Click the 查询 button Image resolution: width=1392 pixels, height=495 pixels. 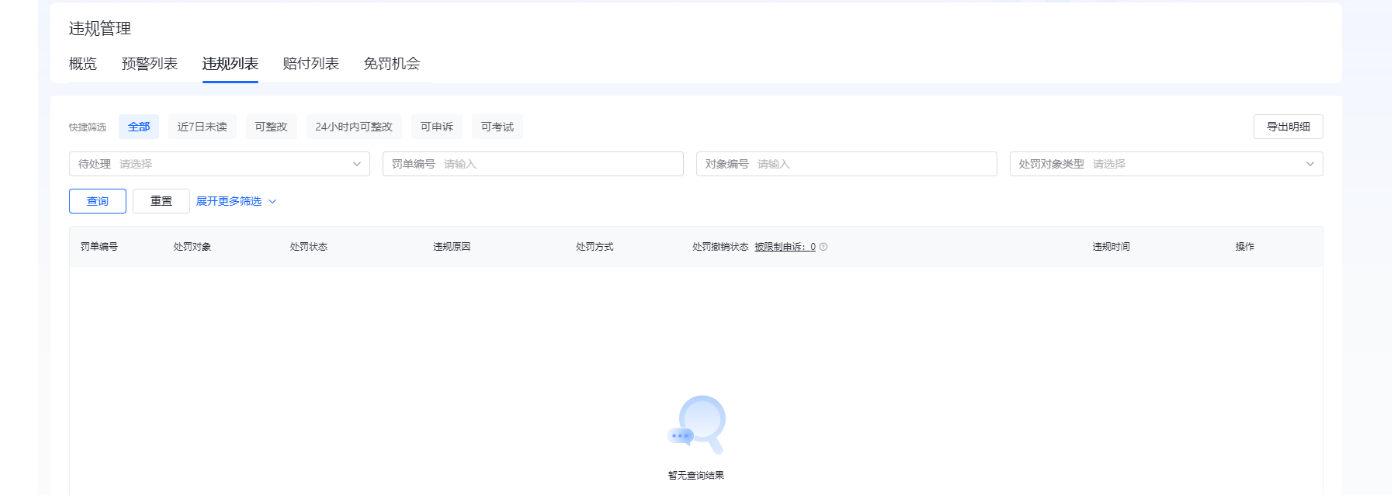point(98,201)
